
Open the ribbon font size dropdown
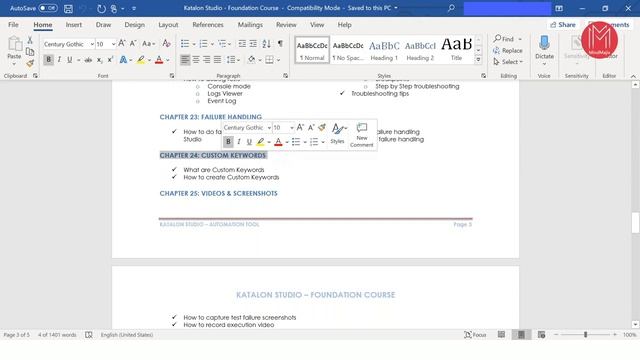(x=113, y=44)
